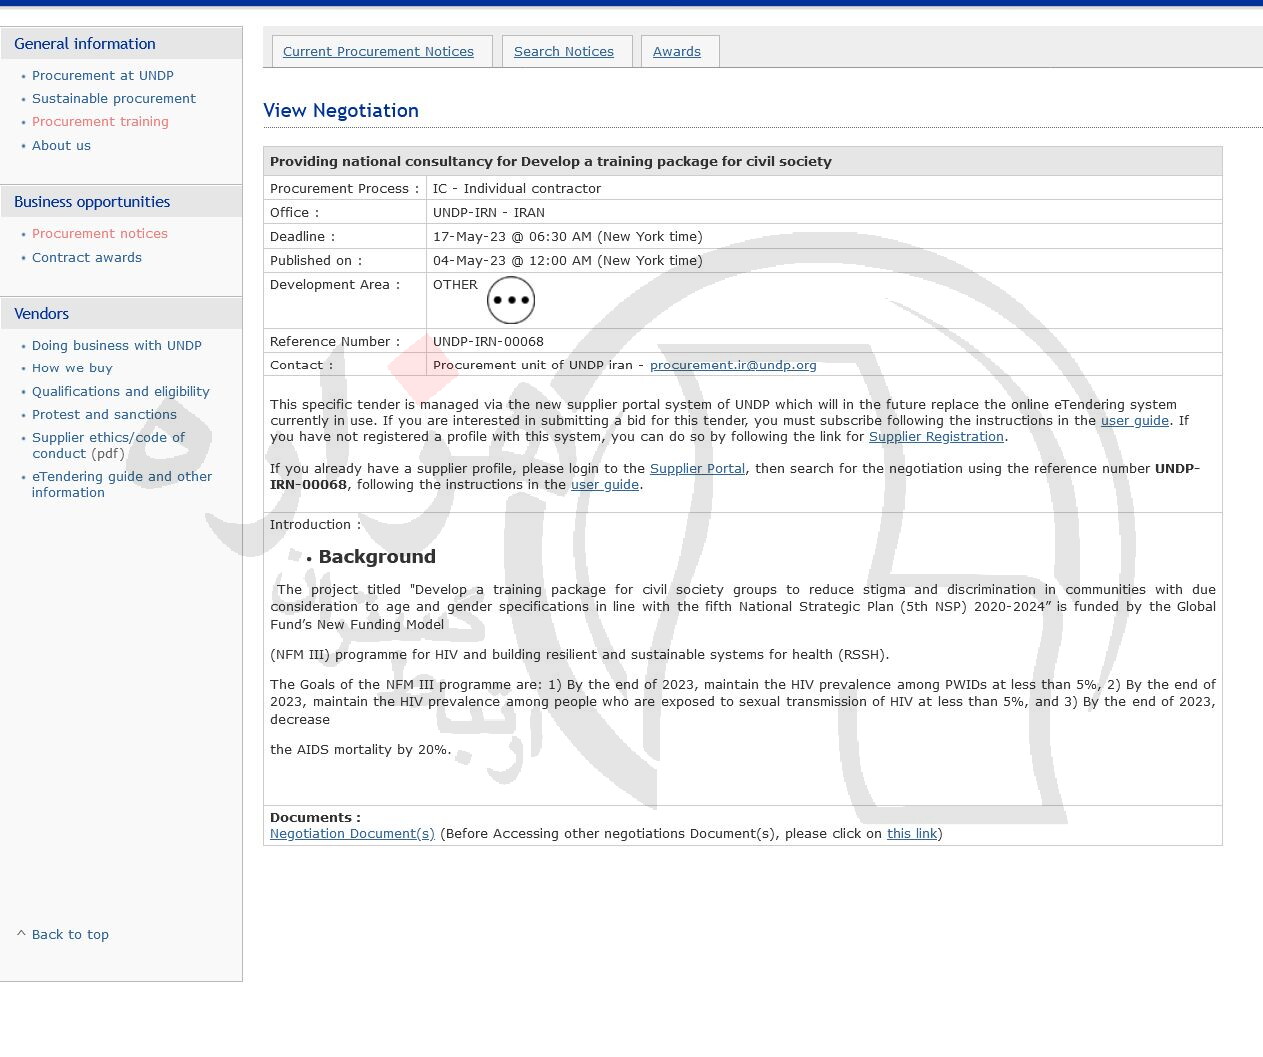
Task: Click the Back to top caret arrow
Action: pos(21,934)
